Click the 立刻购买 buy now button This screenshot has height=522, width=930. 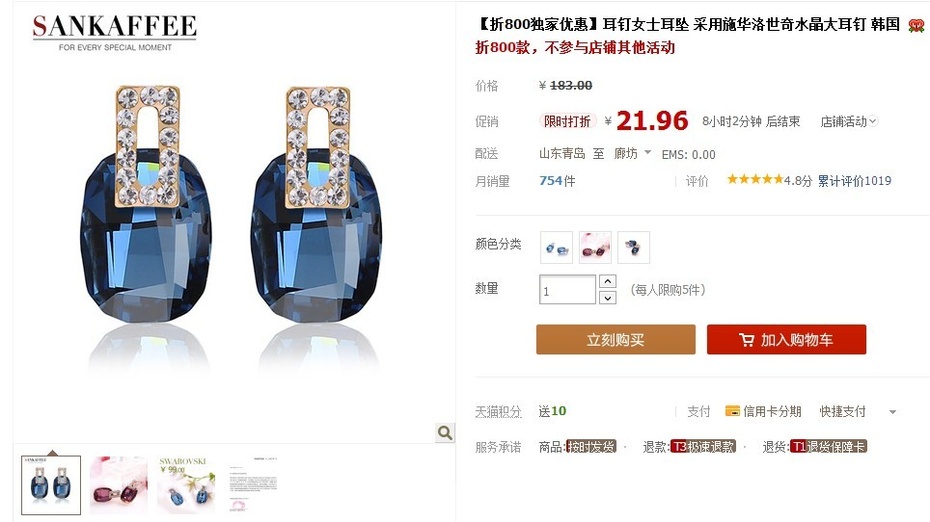point(616,339)
